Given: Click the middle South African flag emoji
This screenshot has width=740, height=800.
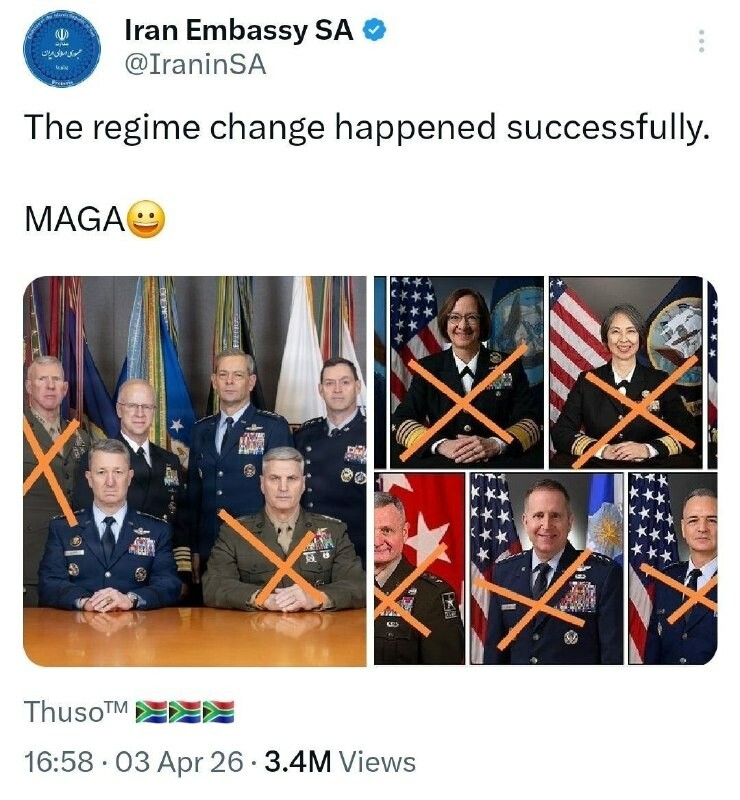Looking at the screenshot, I should point(184,712).
